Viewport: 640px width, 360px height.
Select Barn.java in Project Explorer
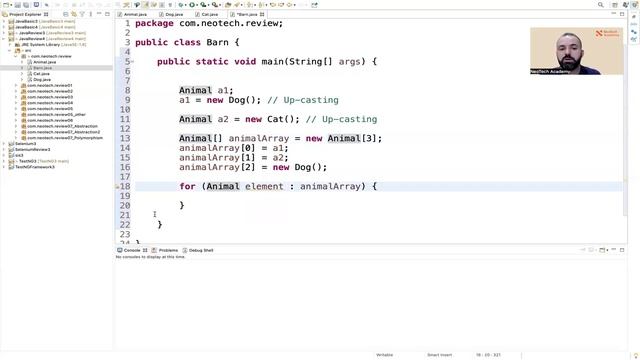[x=40, y=68]
